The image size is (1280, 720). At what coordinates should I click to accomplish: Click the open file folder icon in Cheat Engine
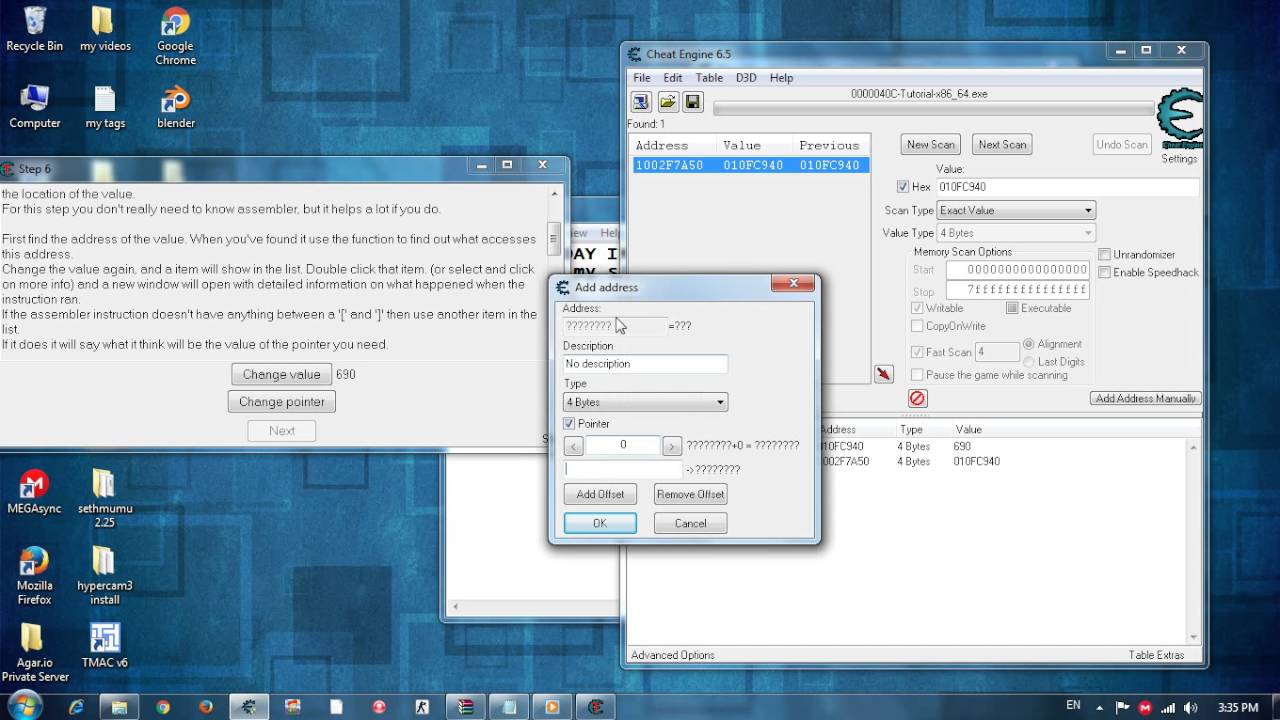(x=667, y=102)
